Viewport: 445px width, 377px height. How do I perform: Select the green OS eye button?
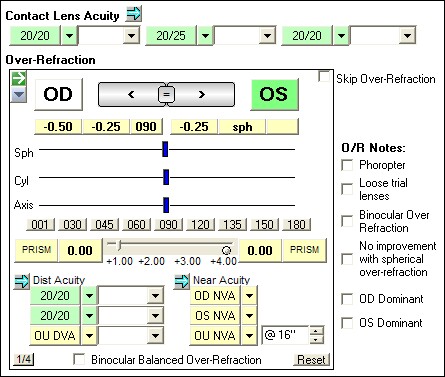[x=274, y=95]
